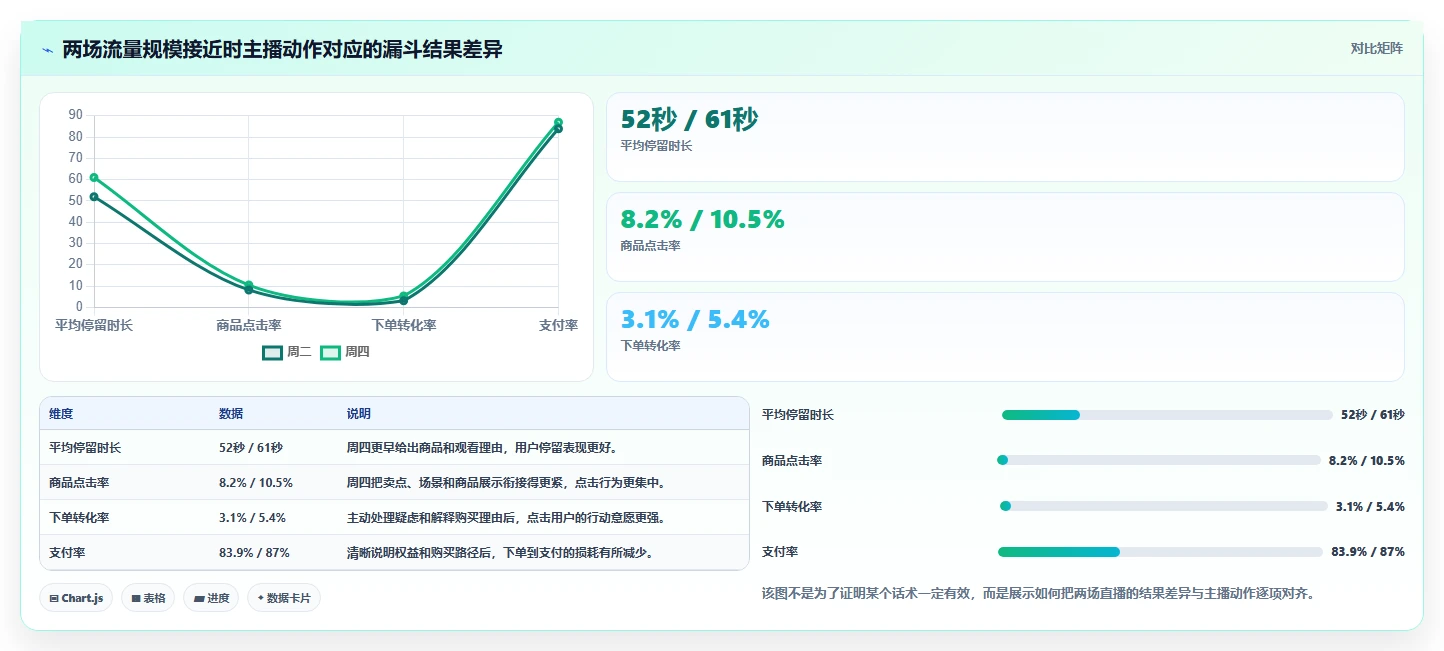
Task: Click the 进度 tag
Action: click(x=211, y=598)
